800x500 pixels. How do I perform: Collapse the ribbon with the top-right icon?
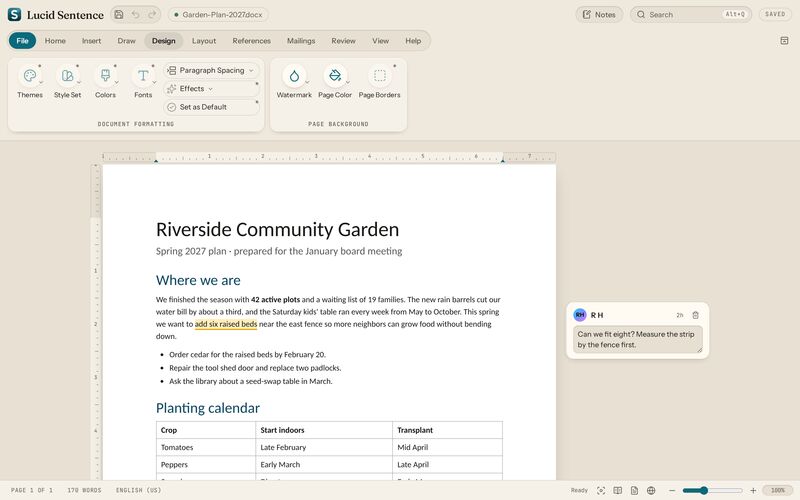point(784,41)
